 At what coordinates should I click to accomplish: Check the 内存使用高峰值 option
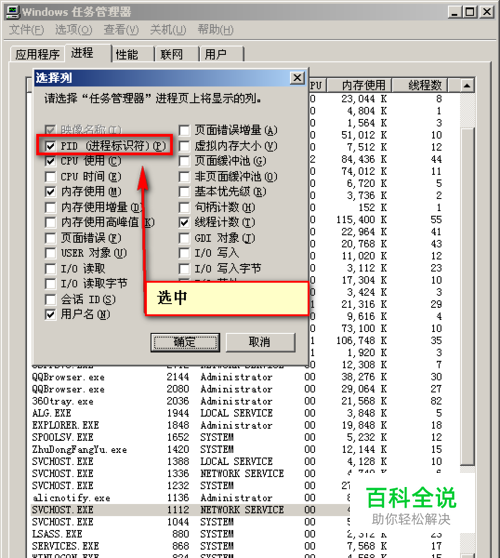(50, 222)
